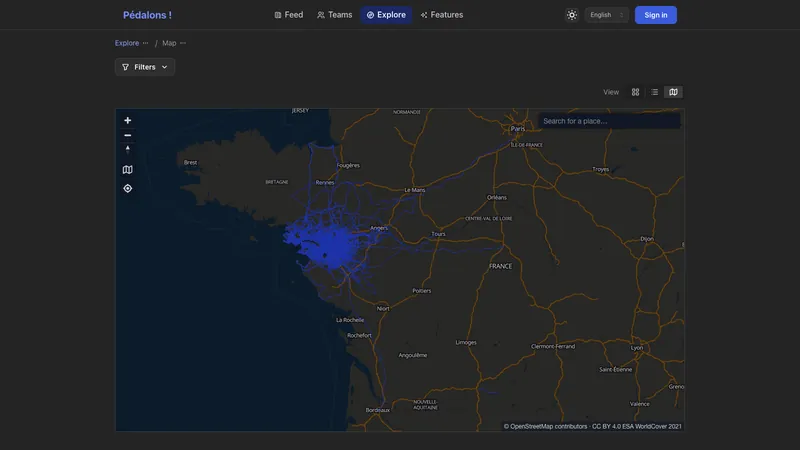Click the Saint-Étienne map label
The image size is (800, 450).
[616, 370]
